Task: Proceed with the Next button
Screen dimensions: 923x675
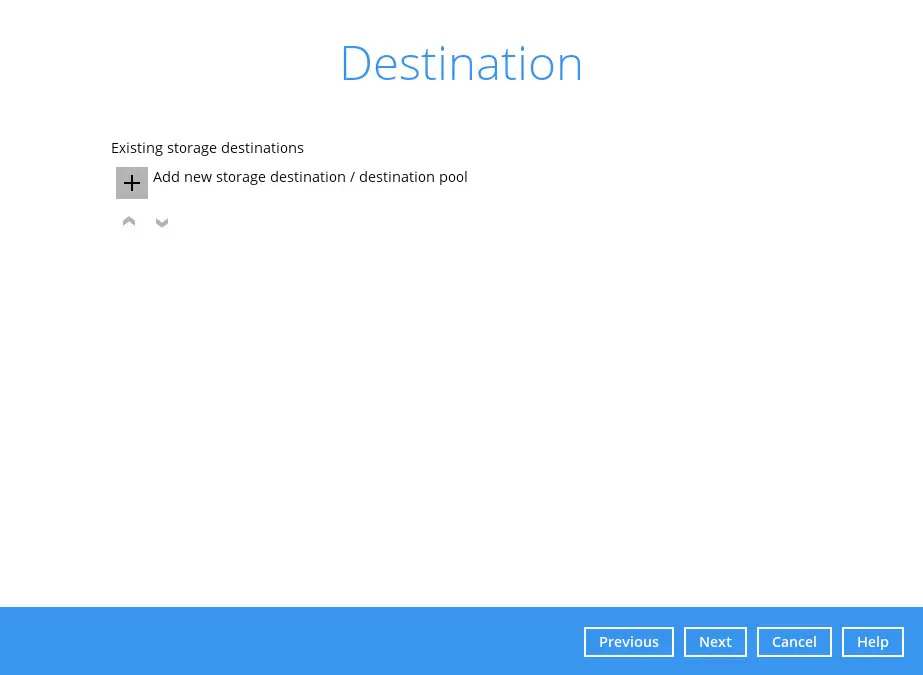Action: [715, 642]
